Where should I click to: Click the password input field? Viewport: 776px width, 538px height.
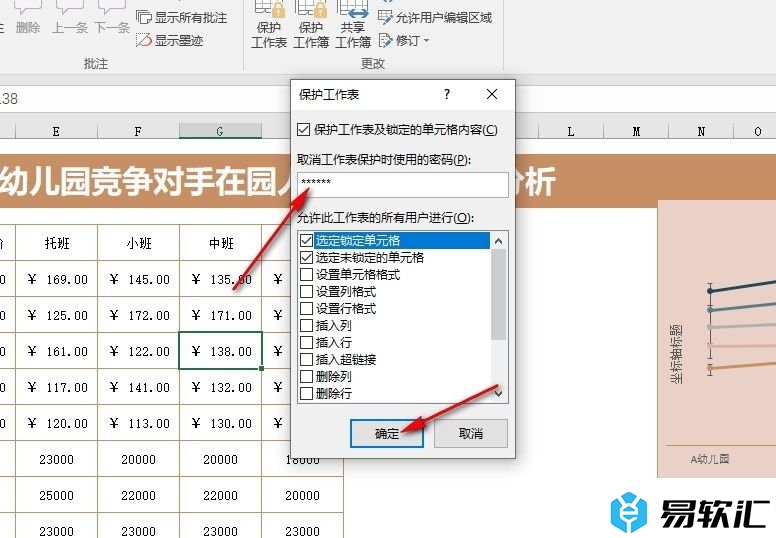[x=403, y=185]
